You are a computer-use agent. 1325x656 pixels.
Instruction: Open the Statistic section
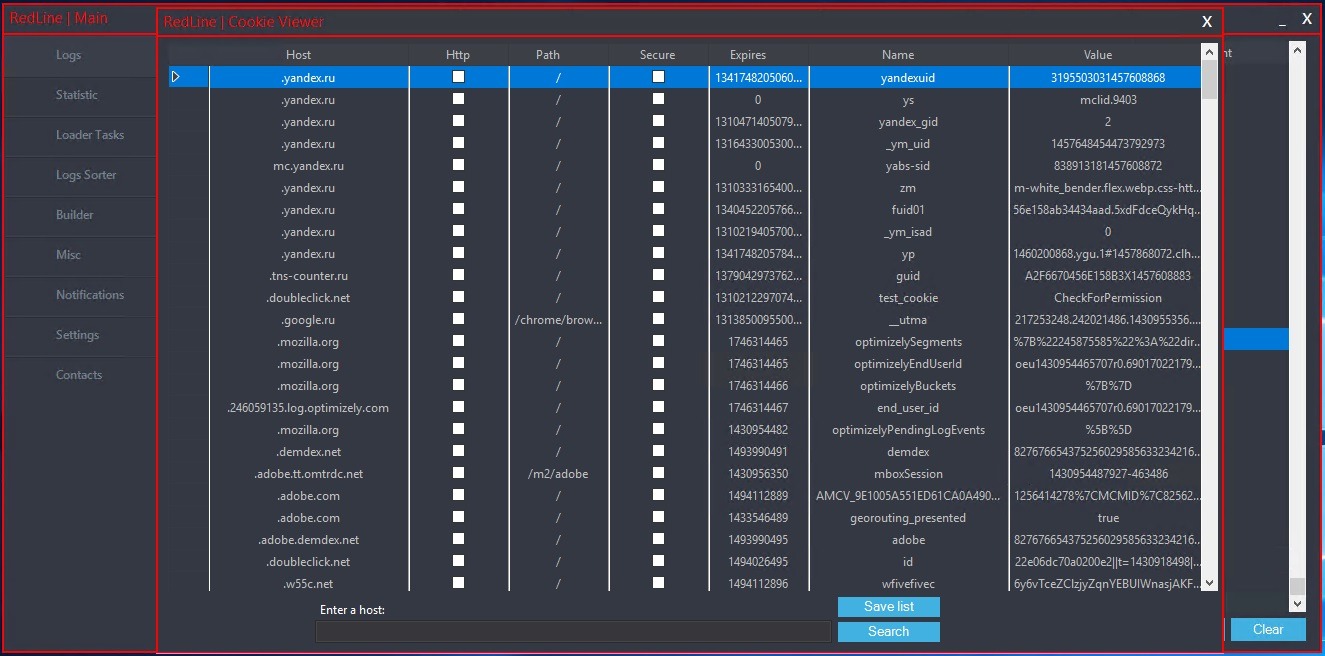pos(79,96)
